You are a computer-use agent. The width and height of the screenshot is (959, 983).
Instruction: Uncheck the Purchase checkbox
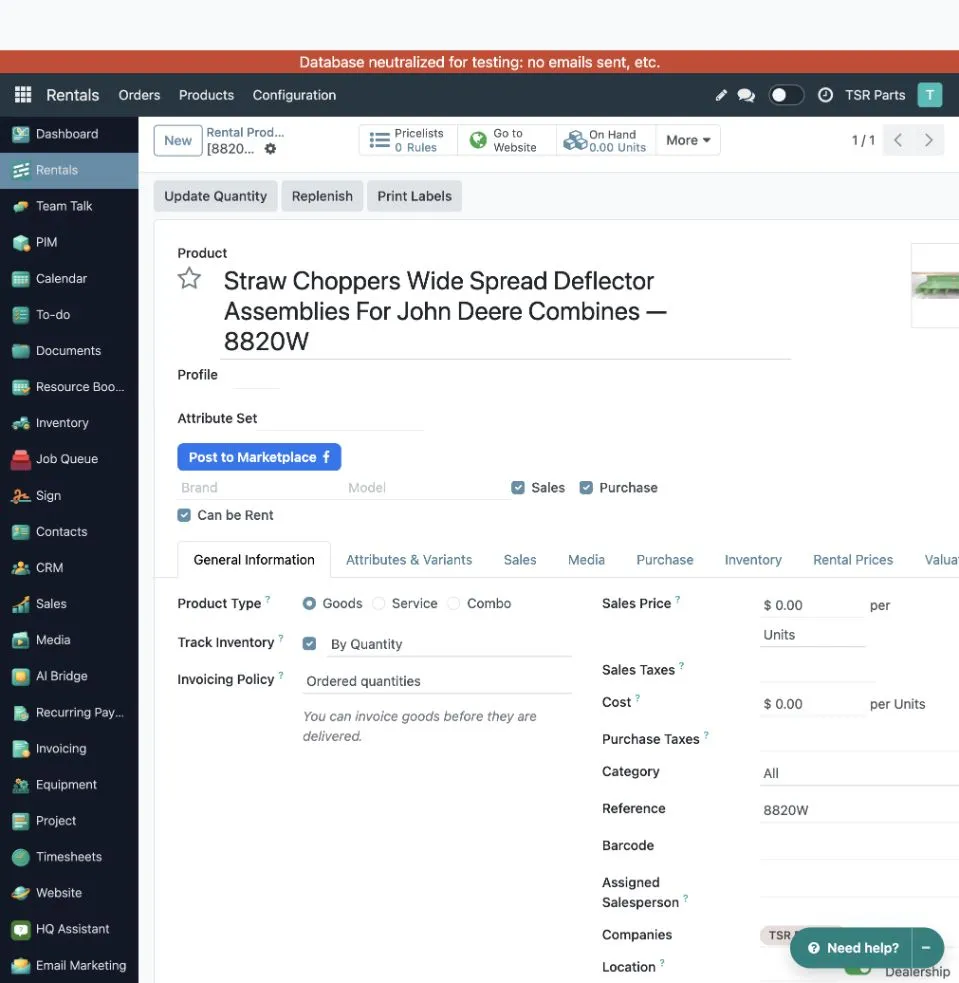[x=586, y=488]
